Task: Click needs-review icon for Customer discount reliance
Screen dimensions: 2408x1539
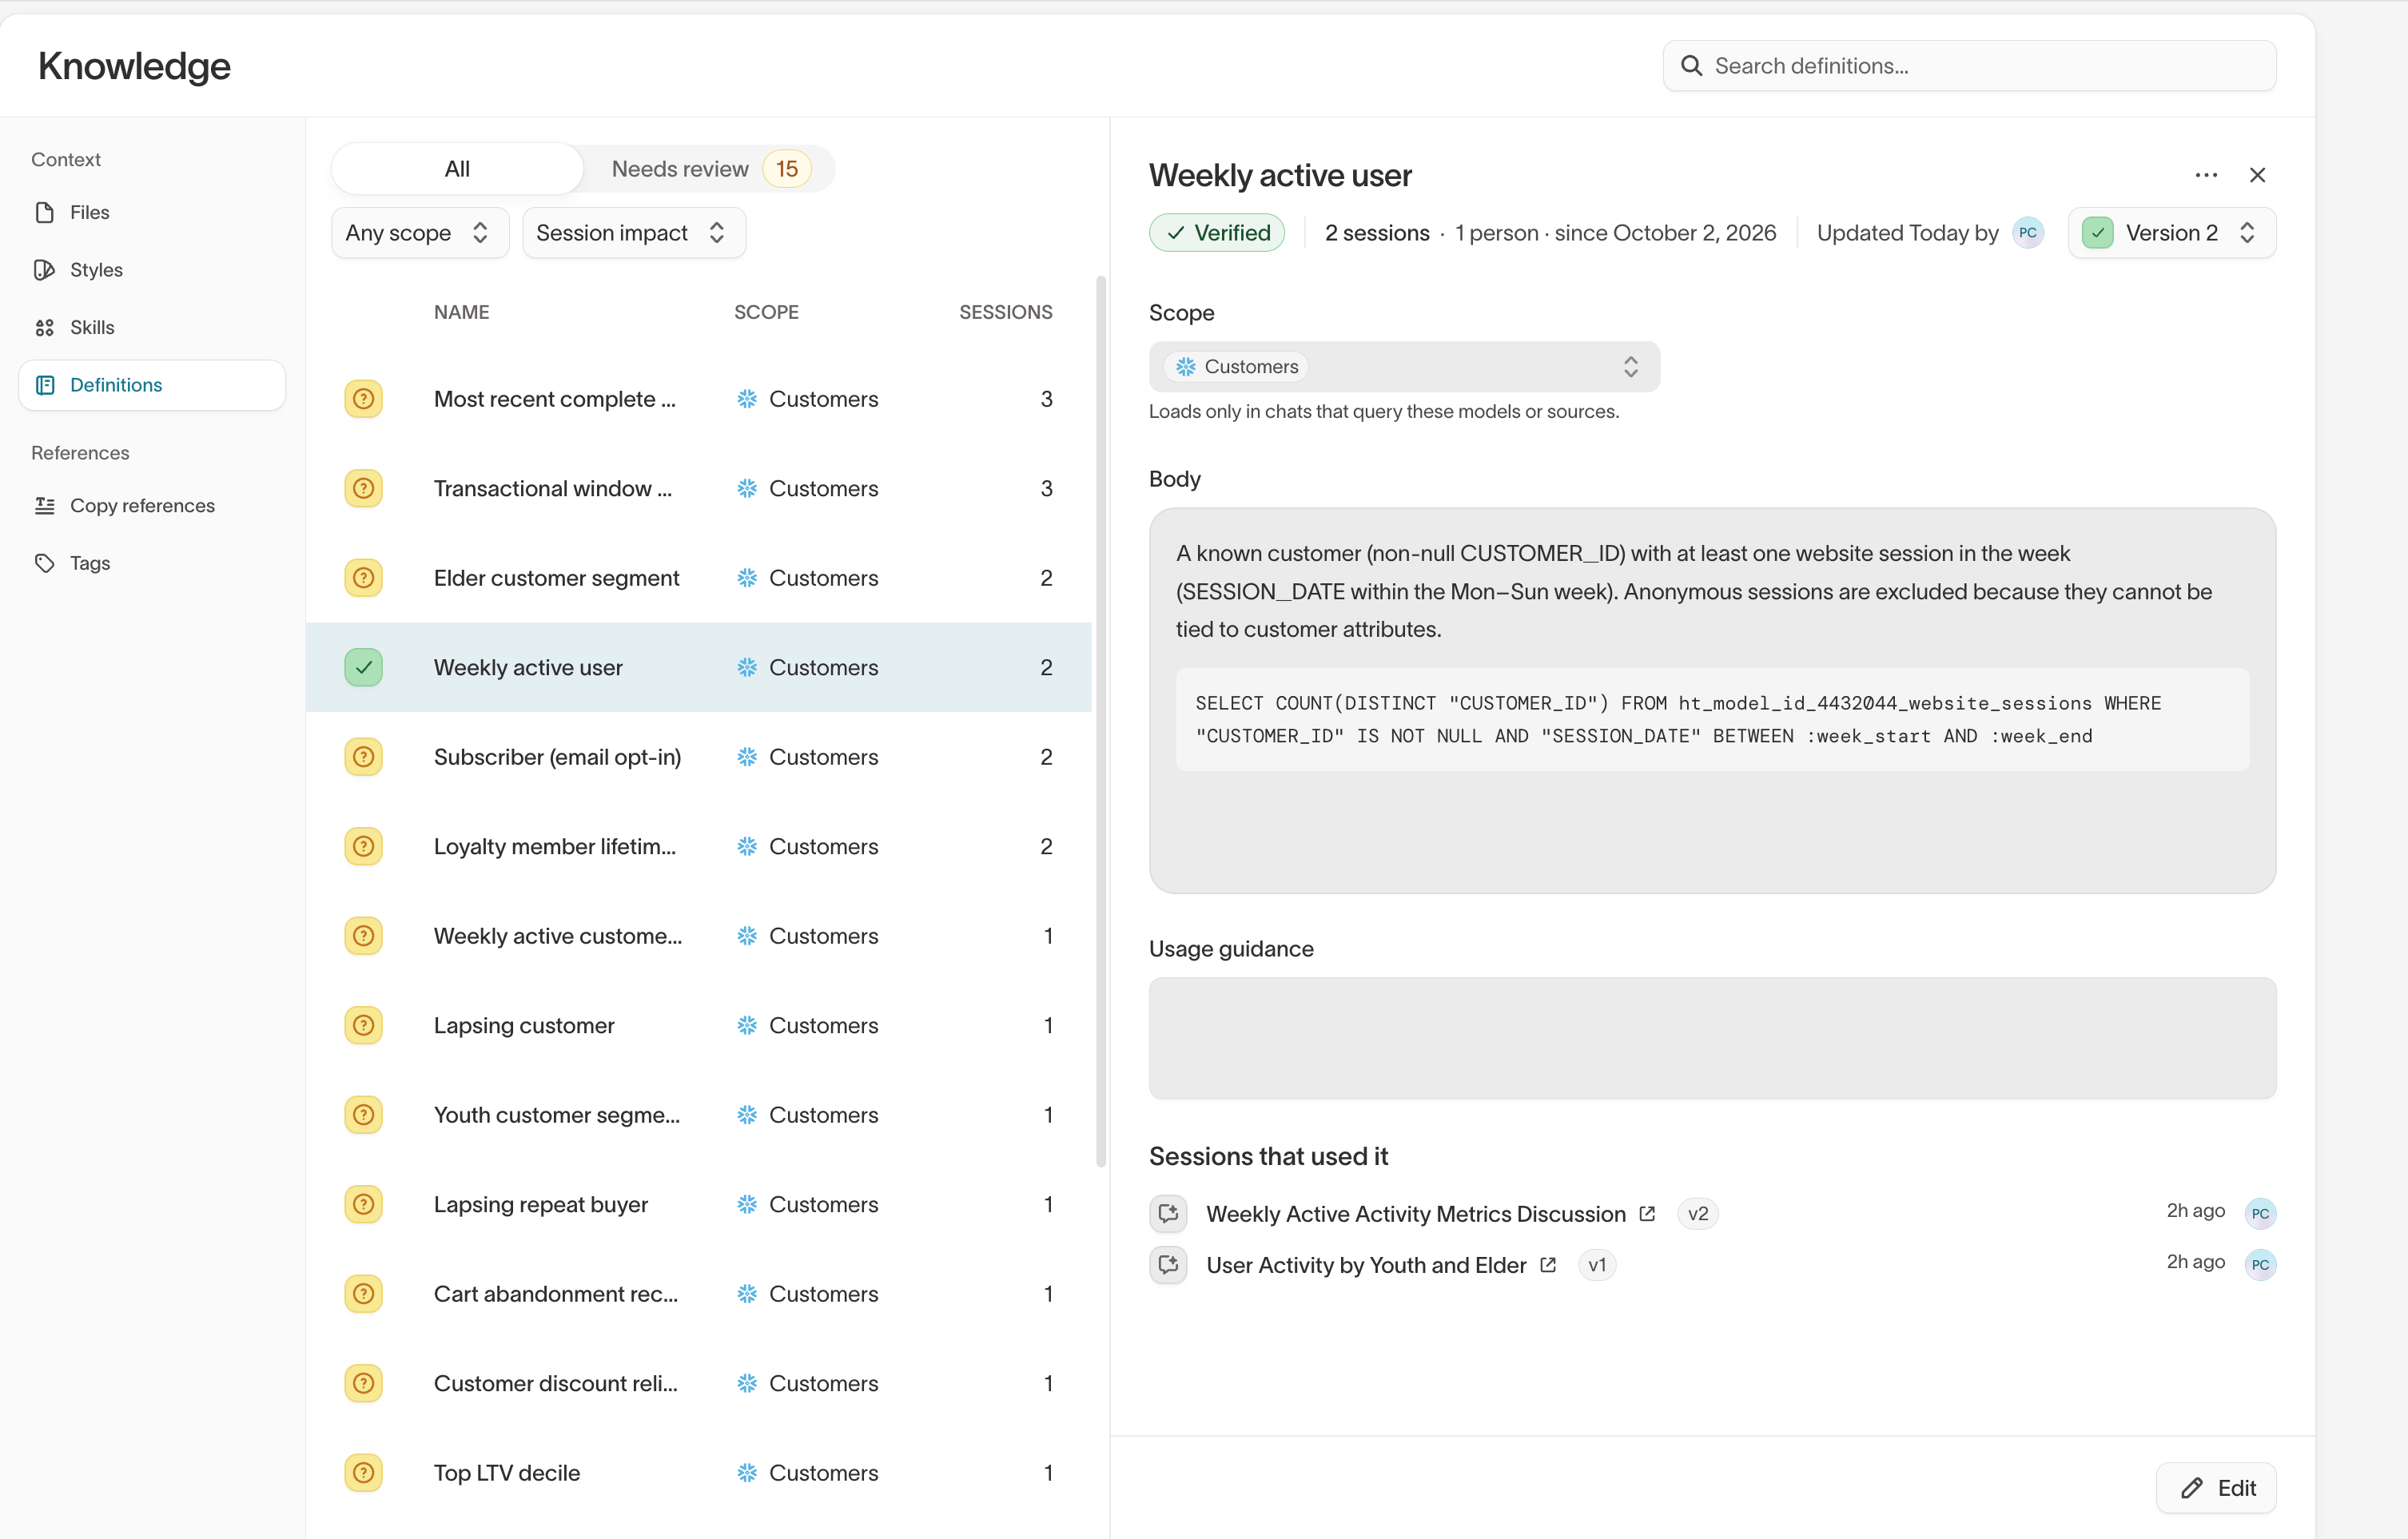Action: [363, 1384]
